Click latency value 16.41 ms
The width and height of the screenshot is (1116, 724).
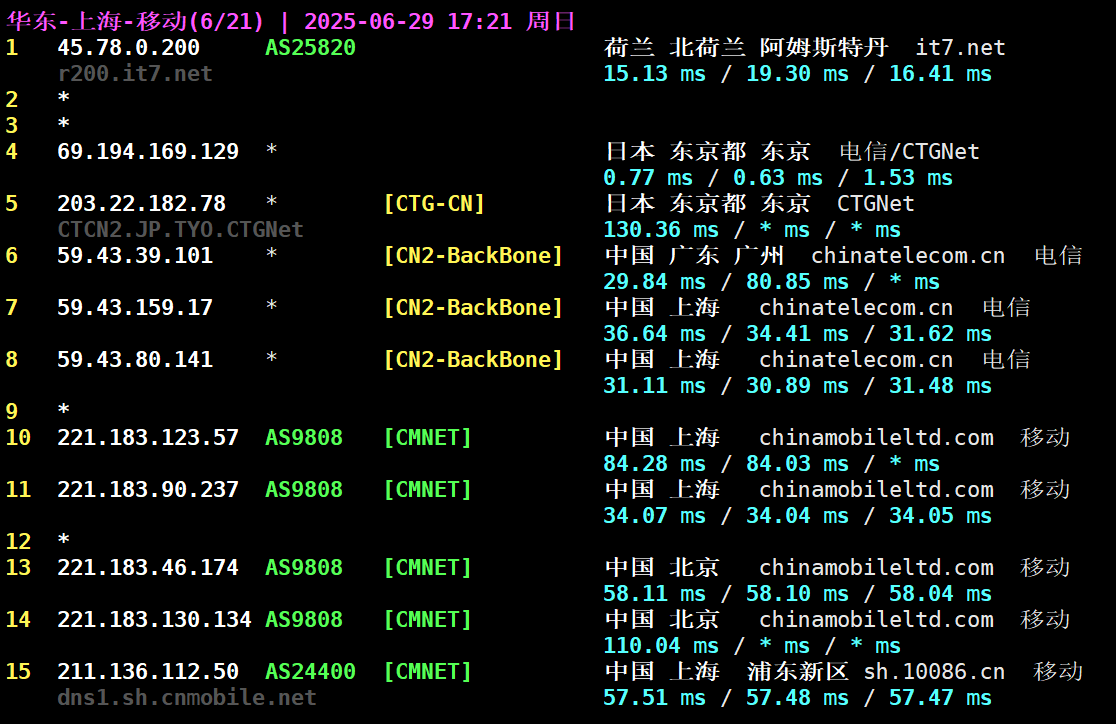940,73
